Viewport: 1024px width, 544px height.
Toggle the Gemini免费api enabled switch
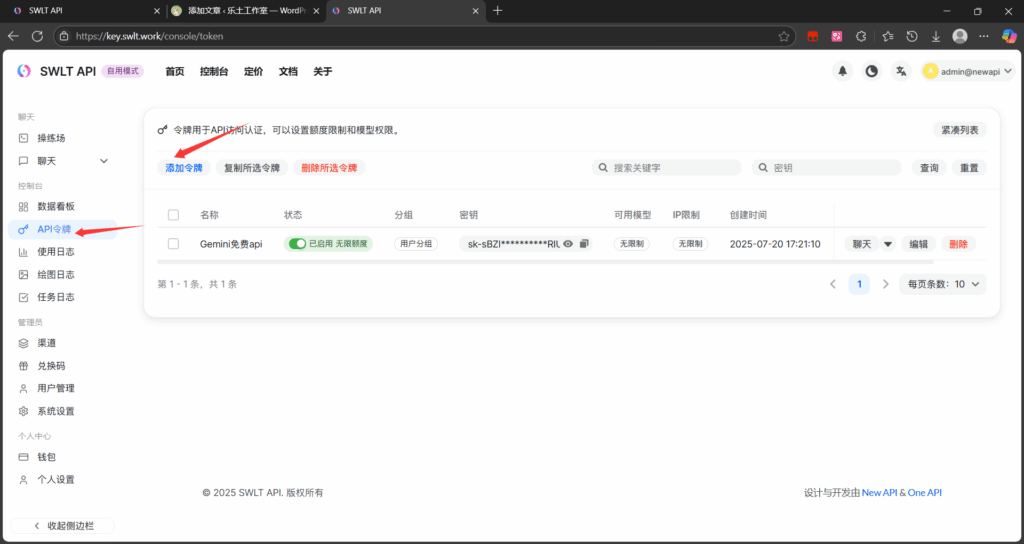click(x=296, y=244)
